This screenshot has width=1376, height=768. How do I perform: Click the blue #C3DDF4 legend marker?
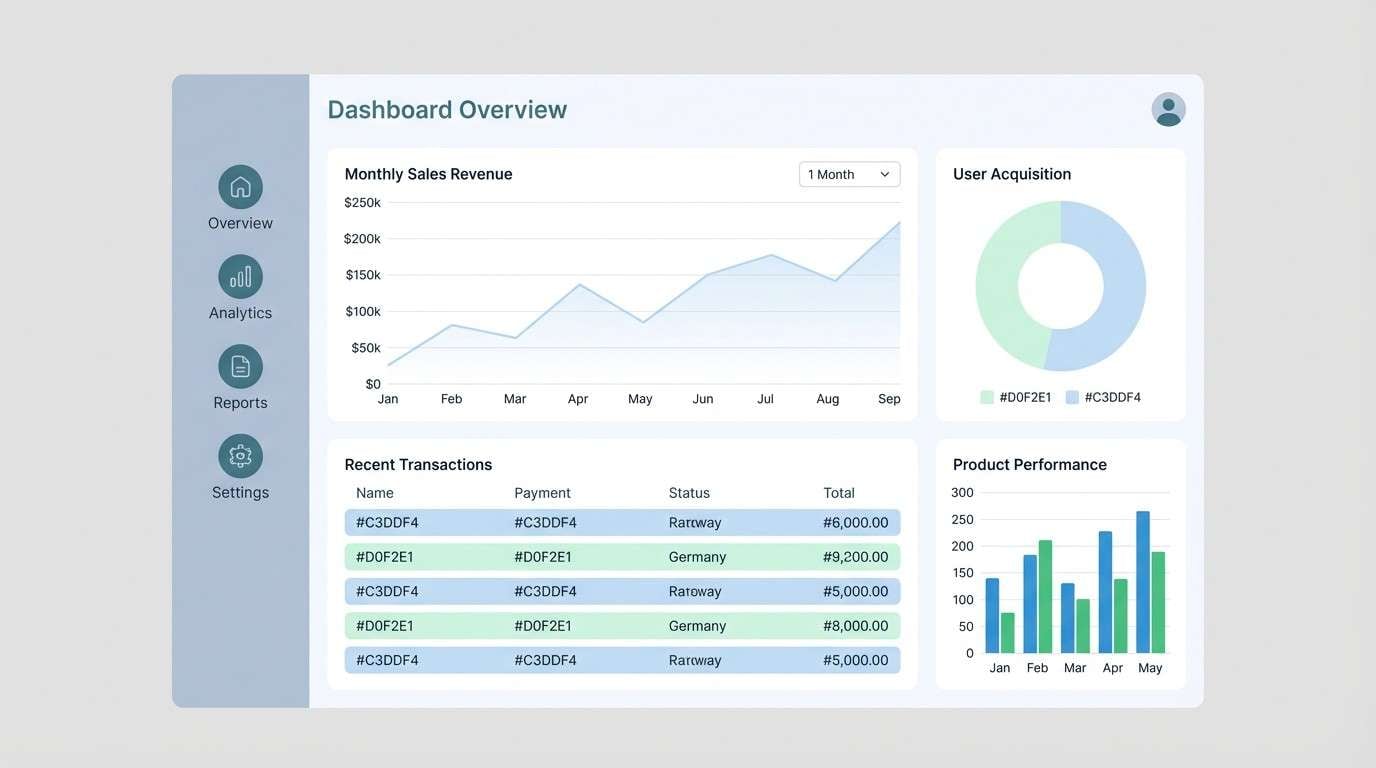point(1075,396)
